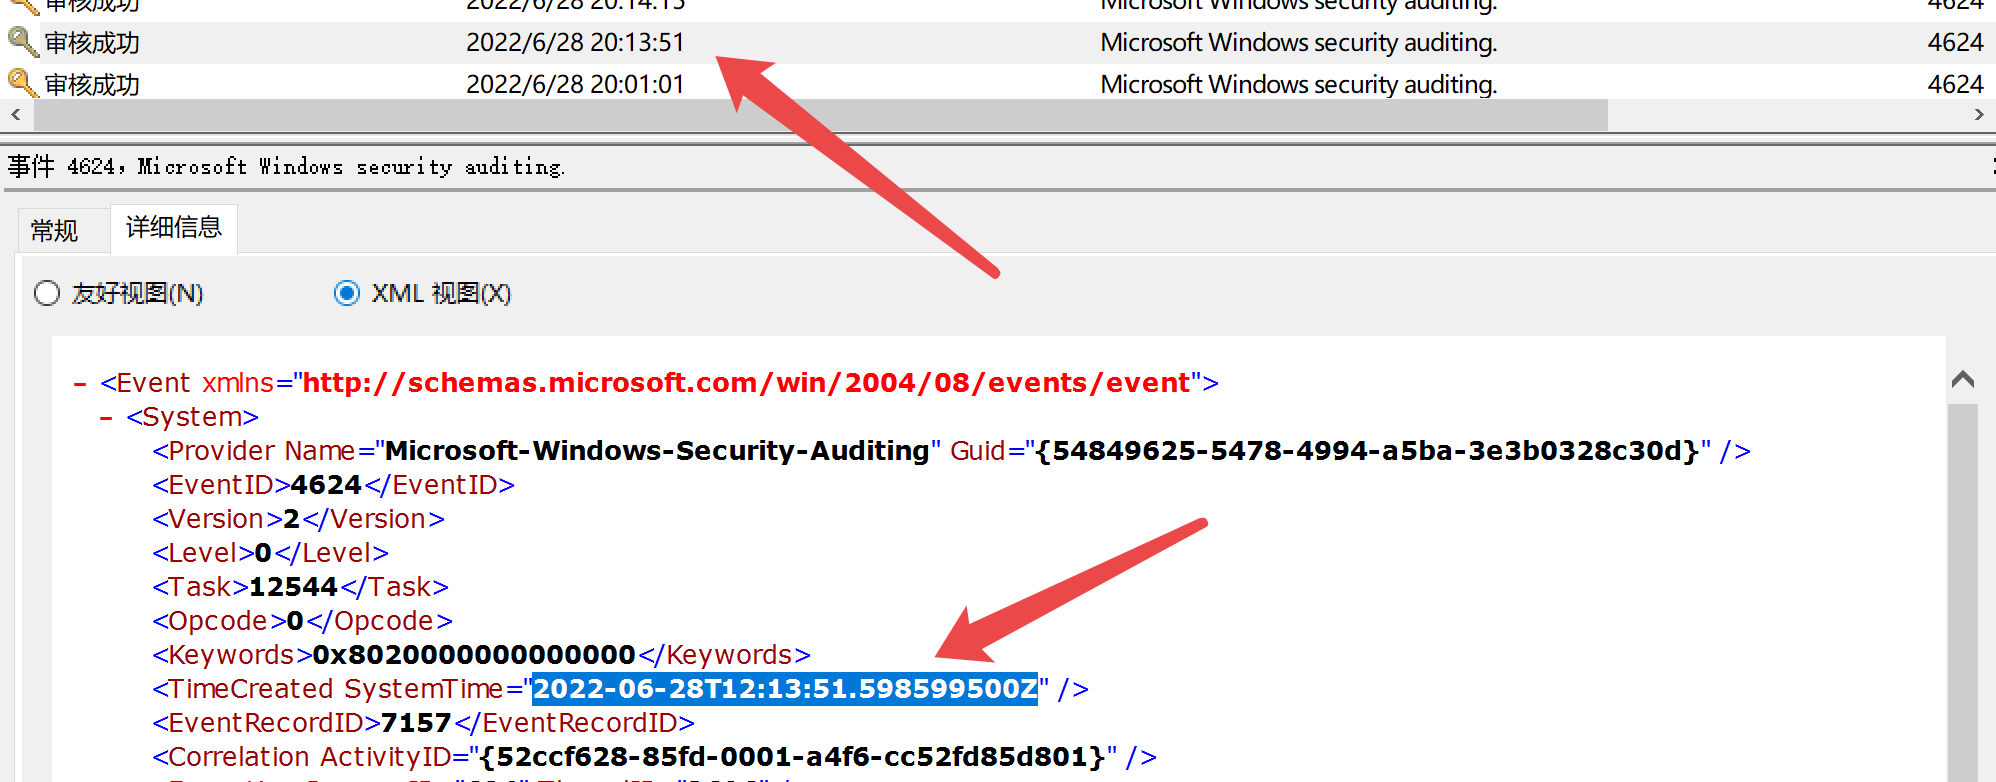Collapse the root Event XML node
The width and height of the screenshot is (1996, 782).
(80, 384)
